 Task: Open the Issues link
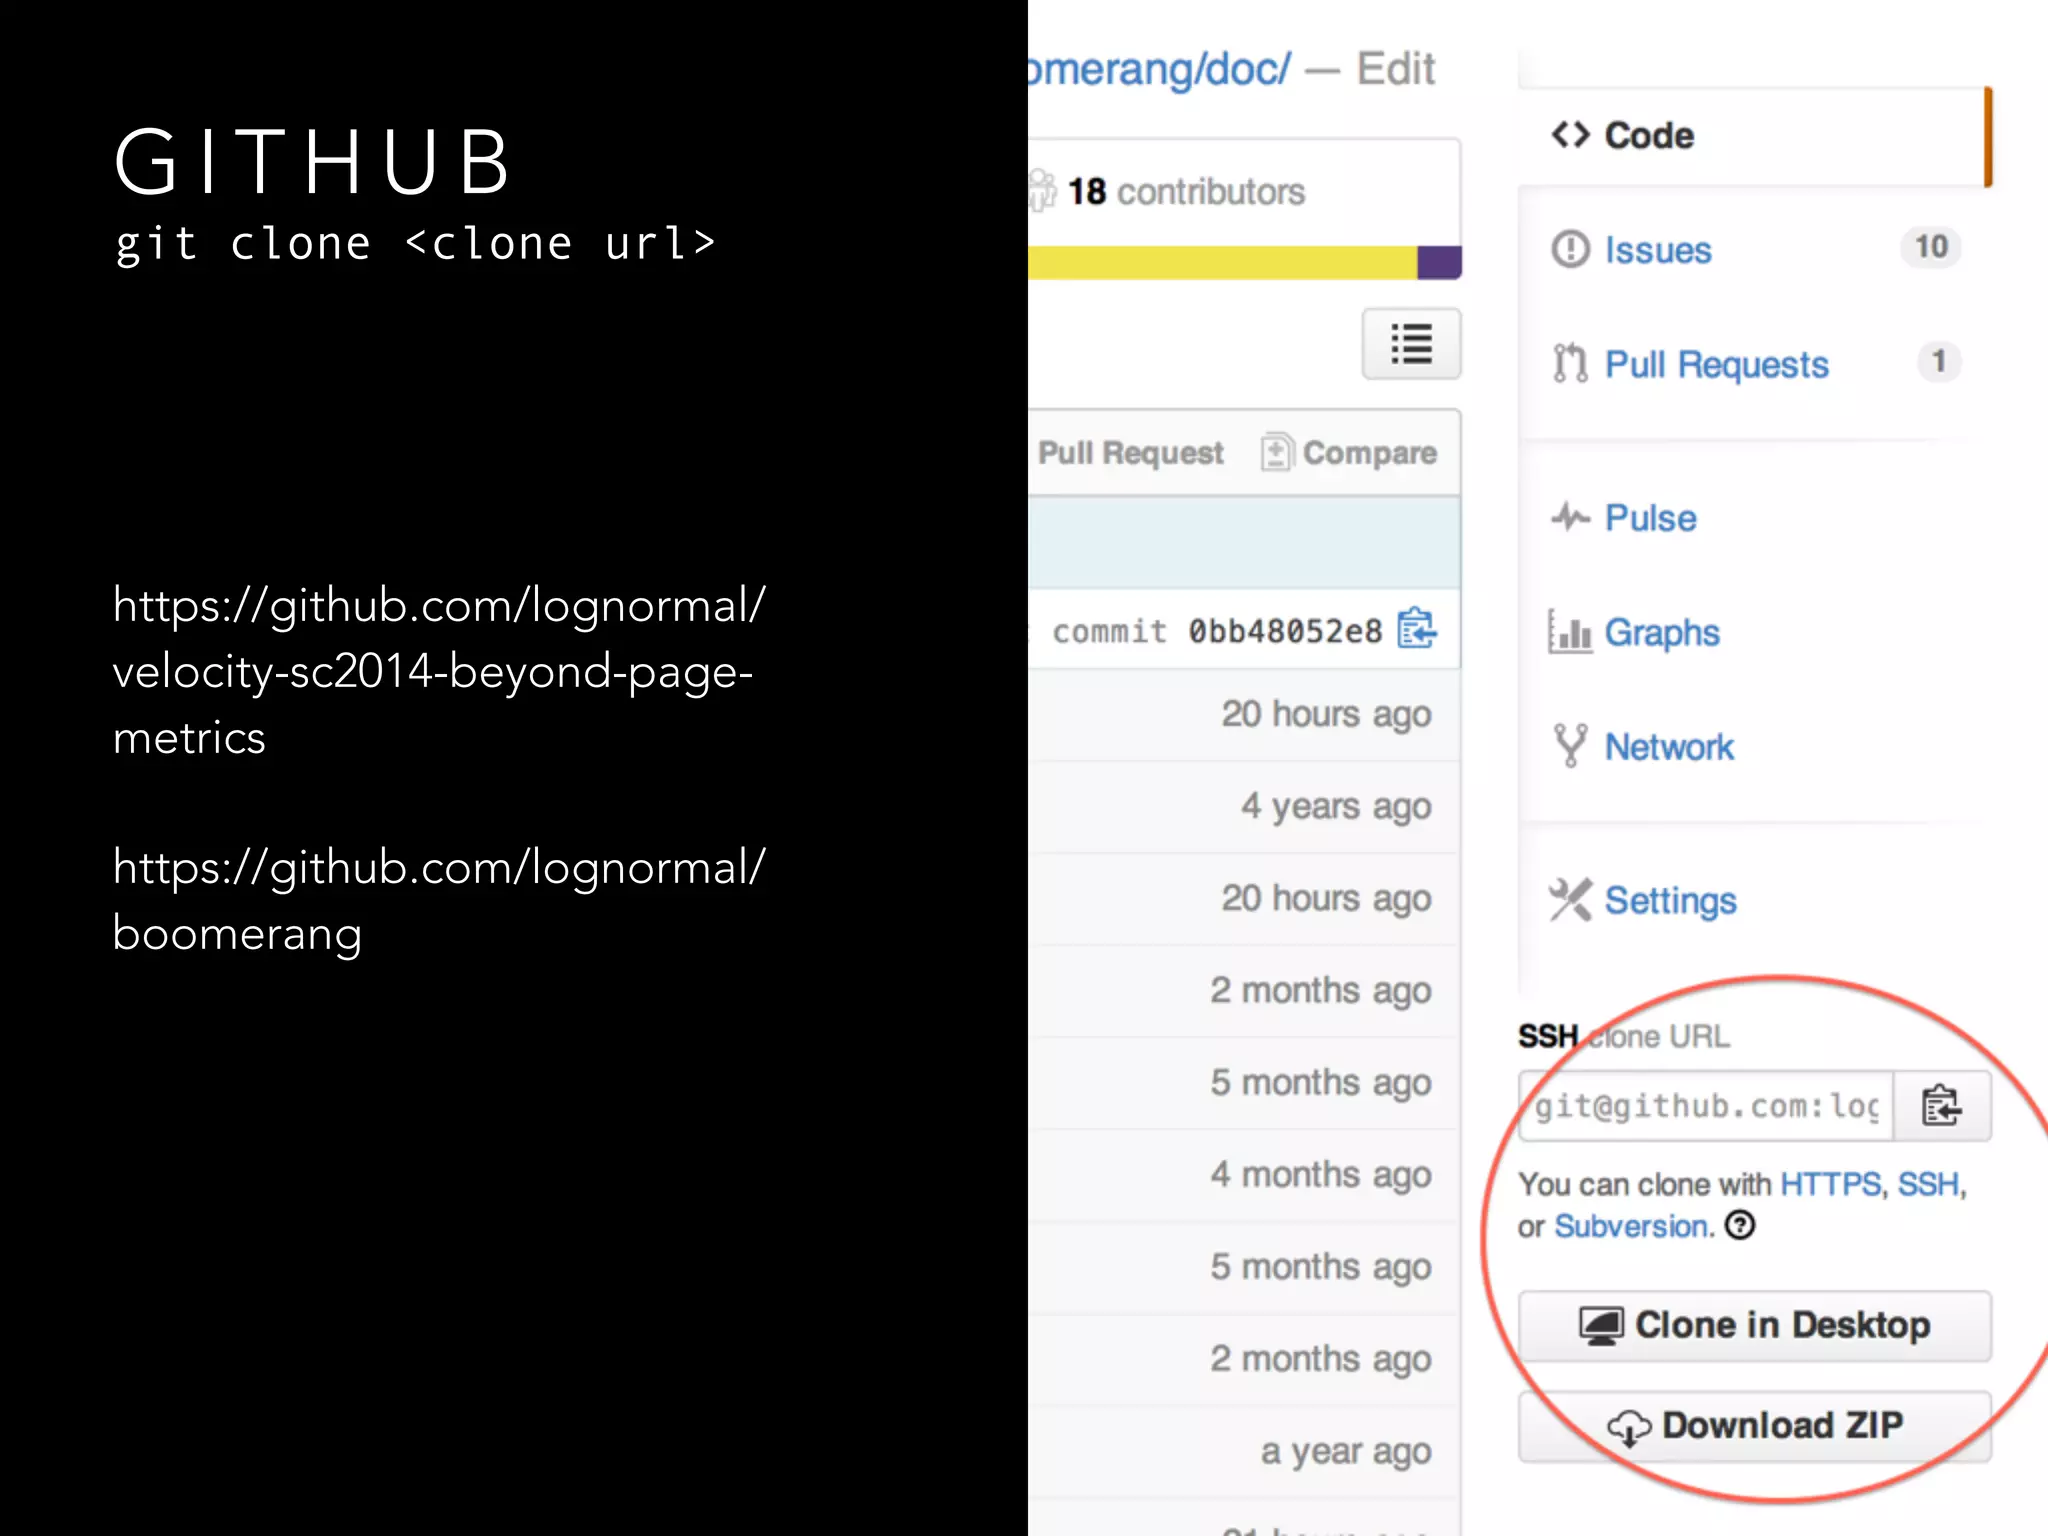click(x=1658, y=250)
